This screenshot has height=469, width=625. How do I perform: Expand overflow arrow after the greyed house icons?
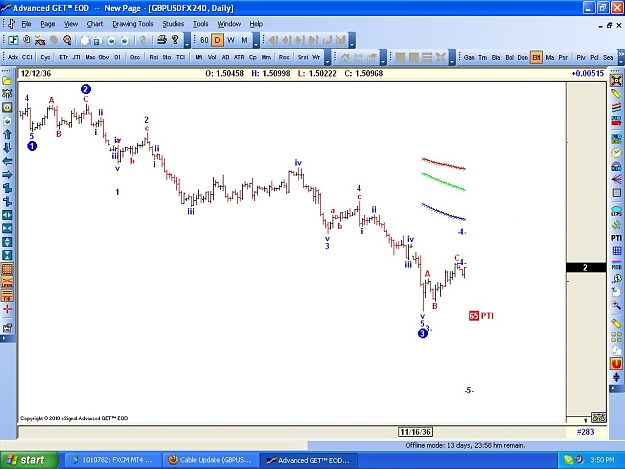click(383, 58)
